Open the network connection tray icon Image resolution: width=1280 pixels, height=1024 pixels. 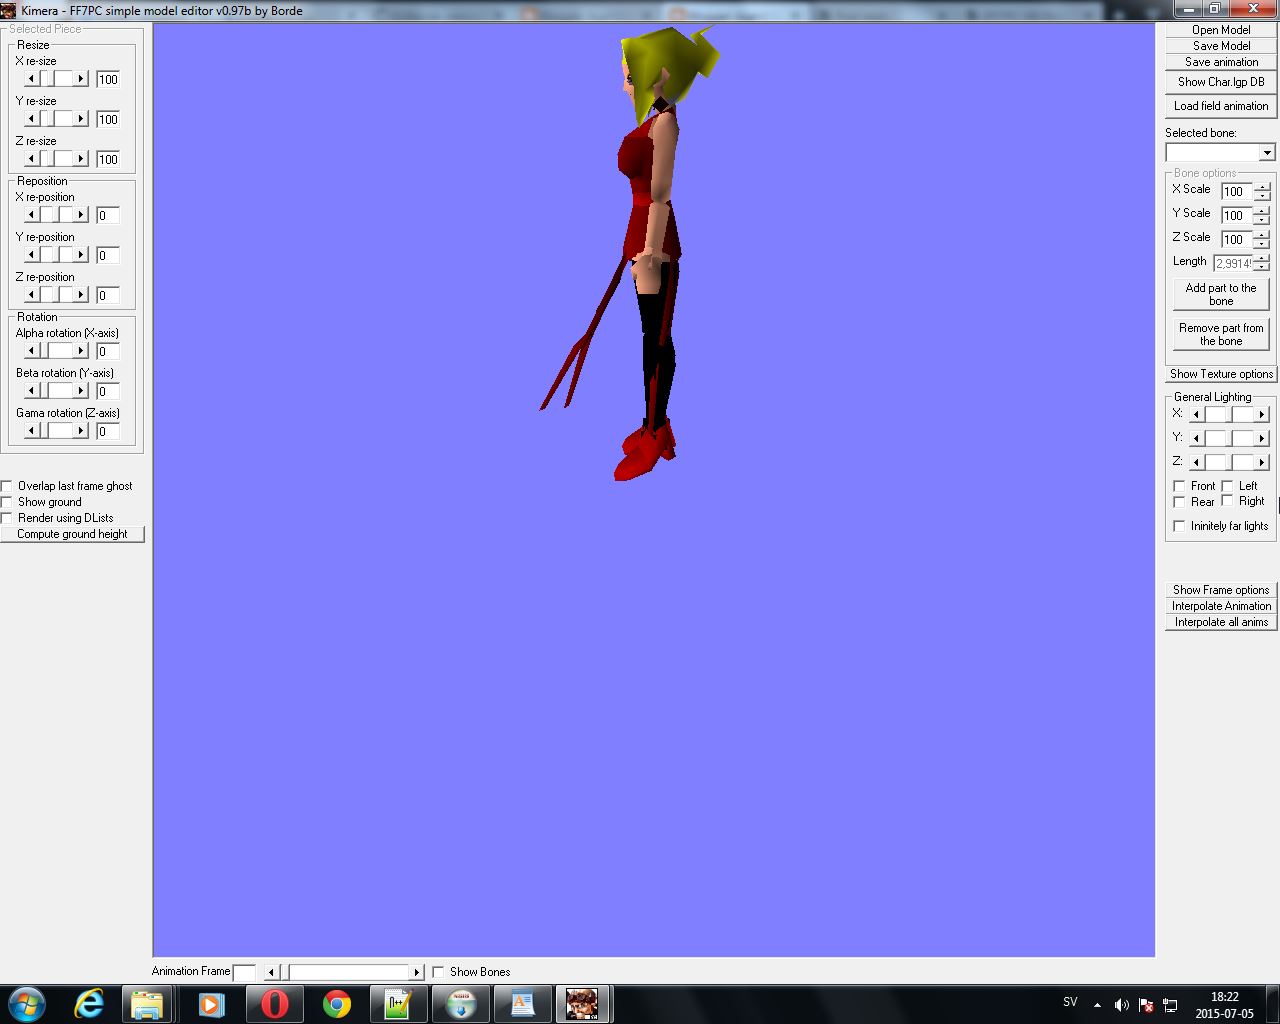click(1170, 1005)
